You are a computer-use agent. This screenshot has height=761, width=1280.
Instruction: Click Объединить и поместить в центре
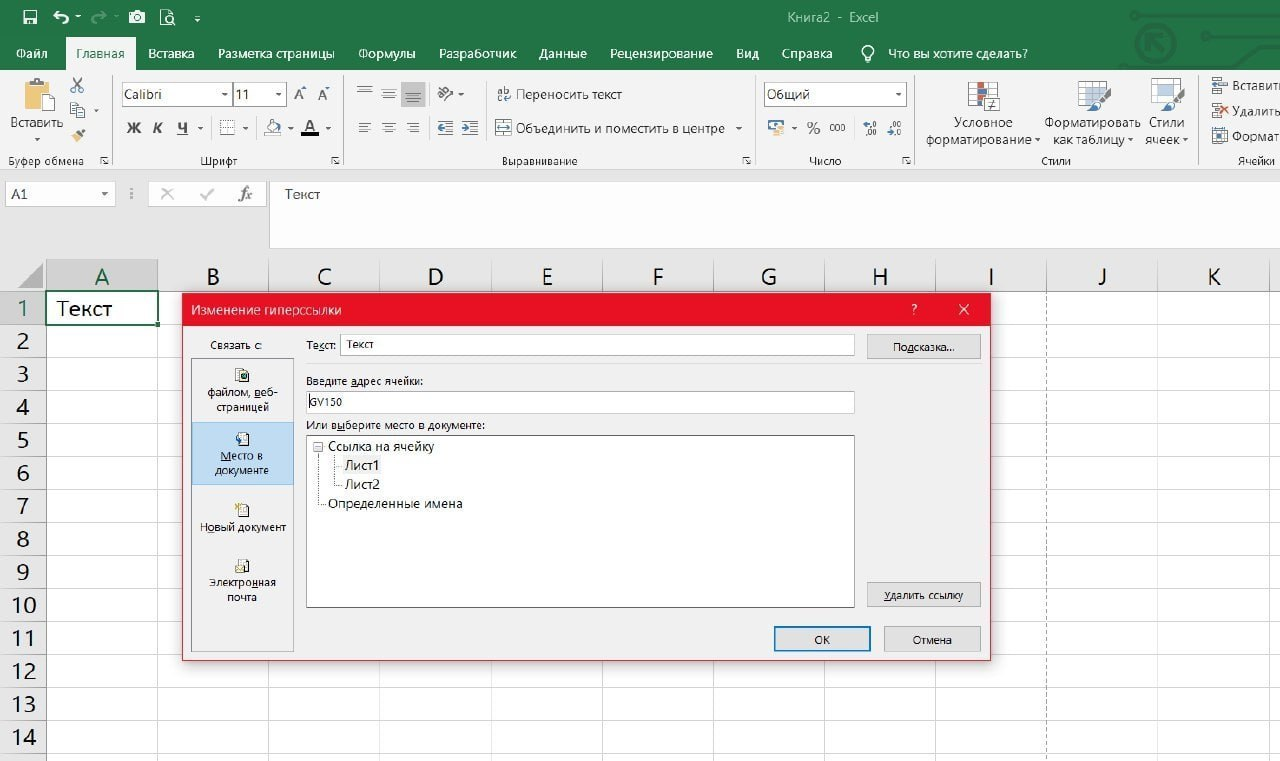click(611, 128)
